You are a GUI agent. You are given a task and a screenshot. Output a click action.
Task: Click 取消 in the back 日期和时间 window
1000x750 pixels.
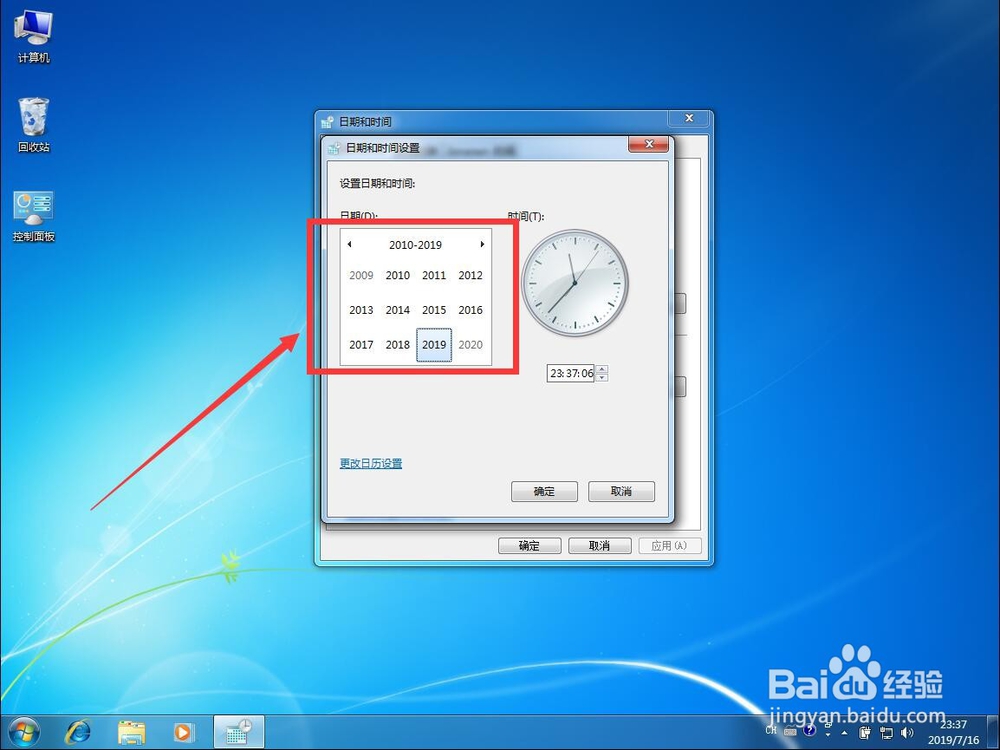(599, 546)
